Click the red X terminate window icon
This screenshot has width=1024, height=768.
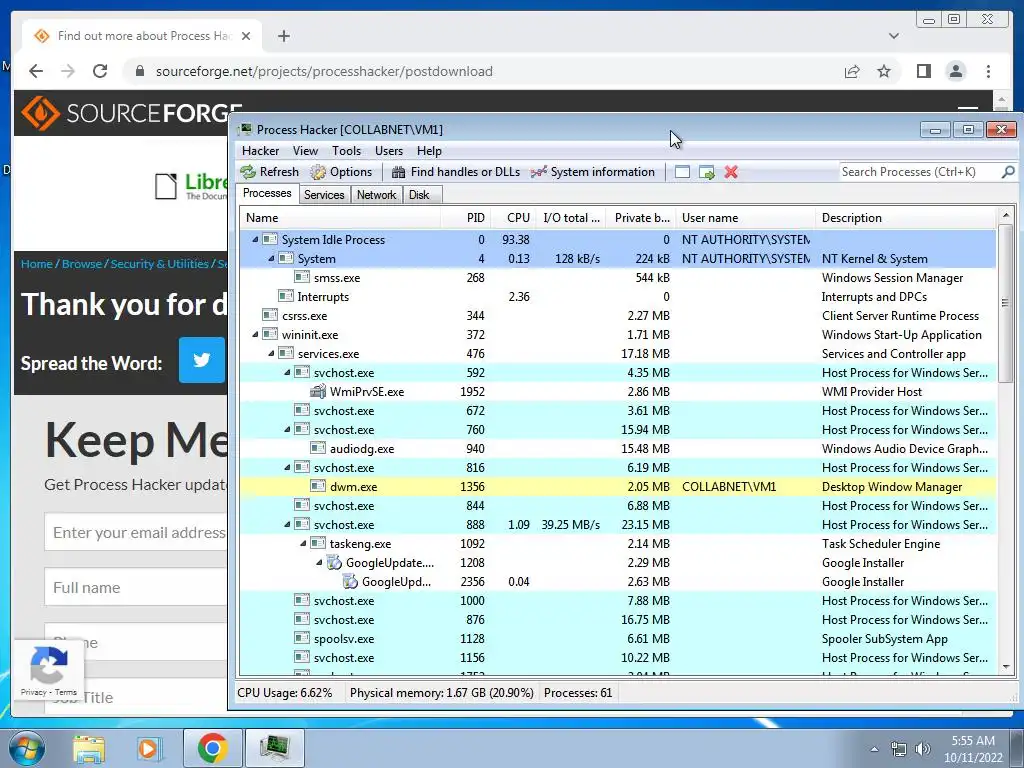pos(731,172)
